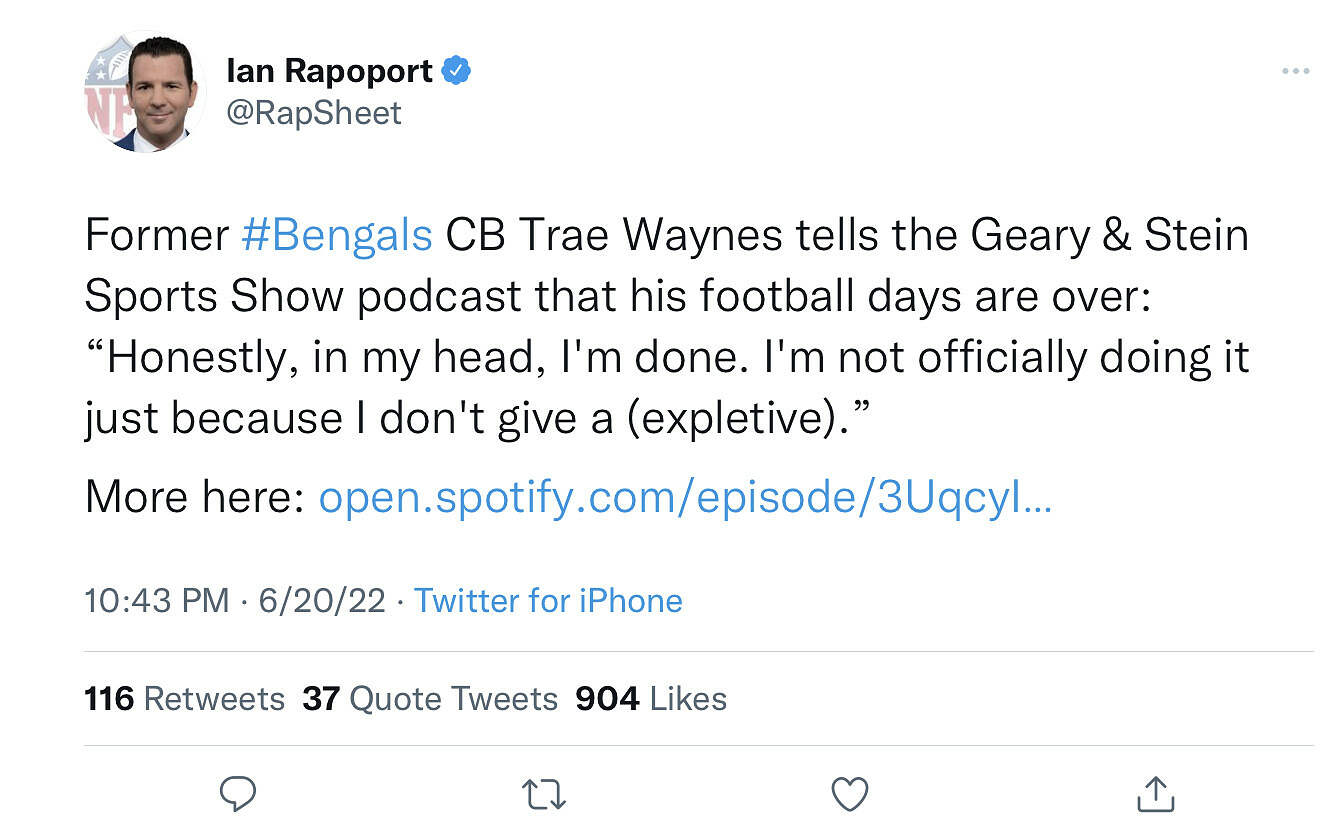Viewport: 1343px width, 840px height.
Task: Click the 6/20/22 date
Action: tap(321, 601)
